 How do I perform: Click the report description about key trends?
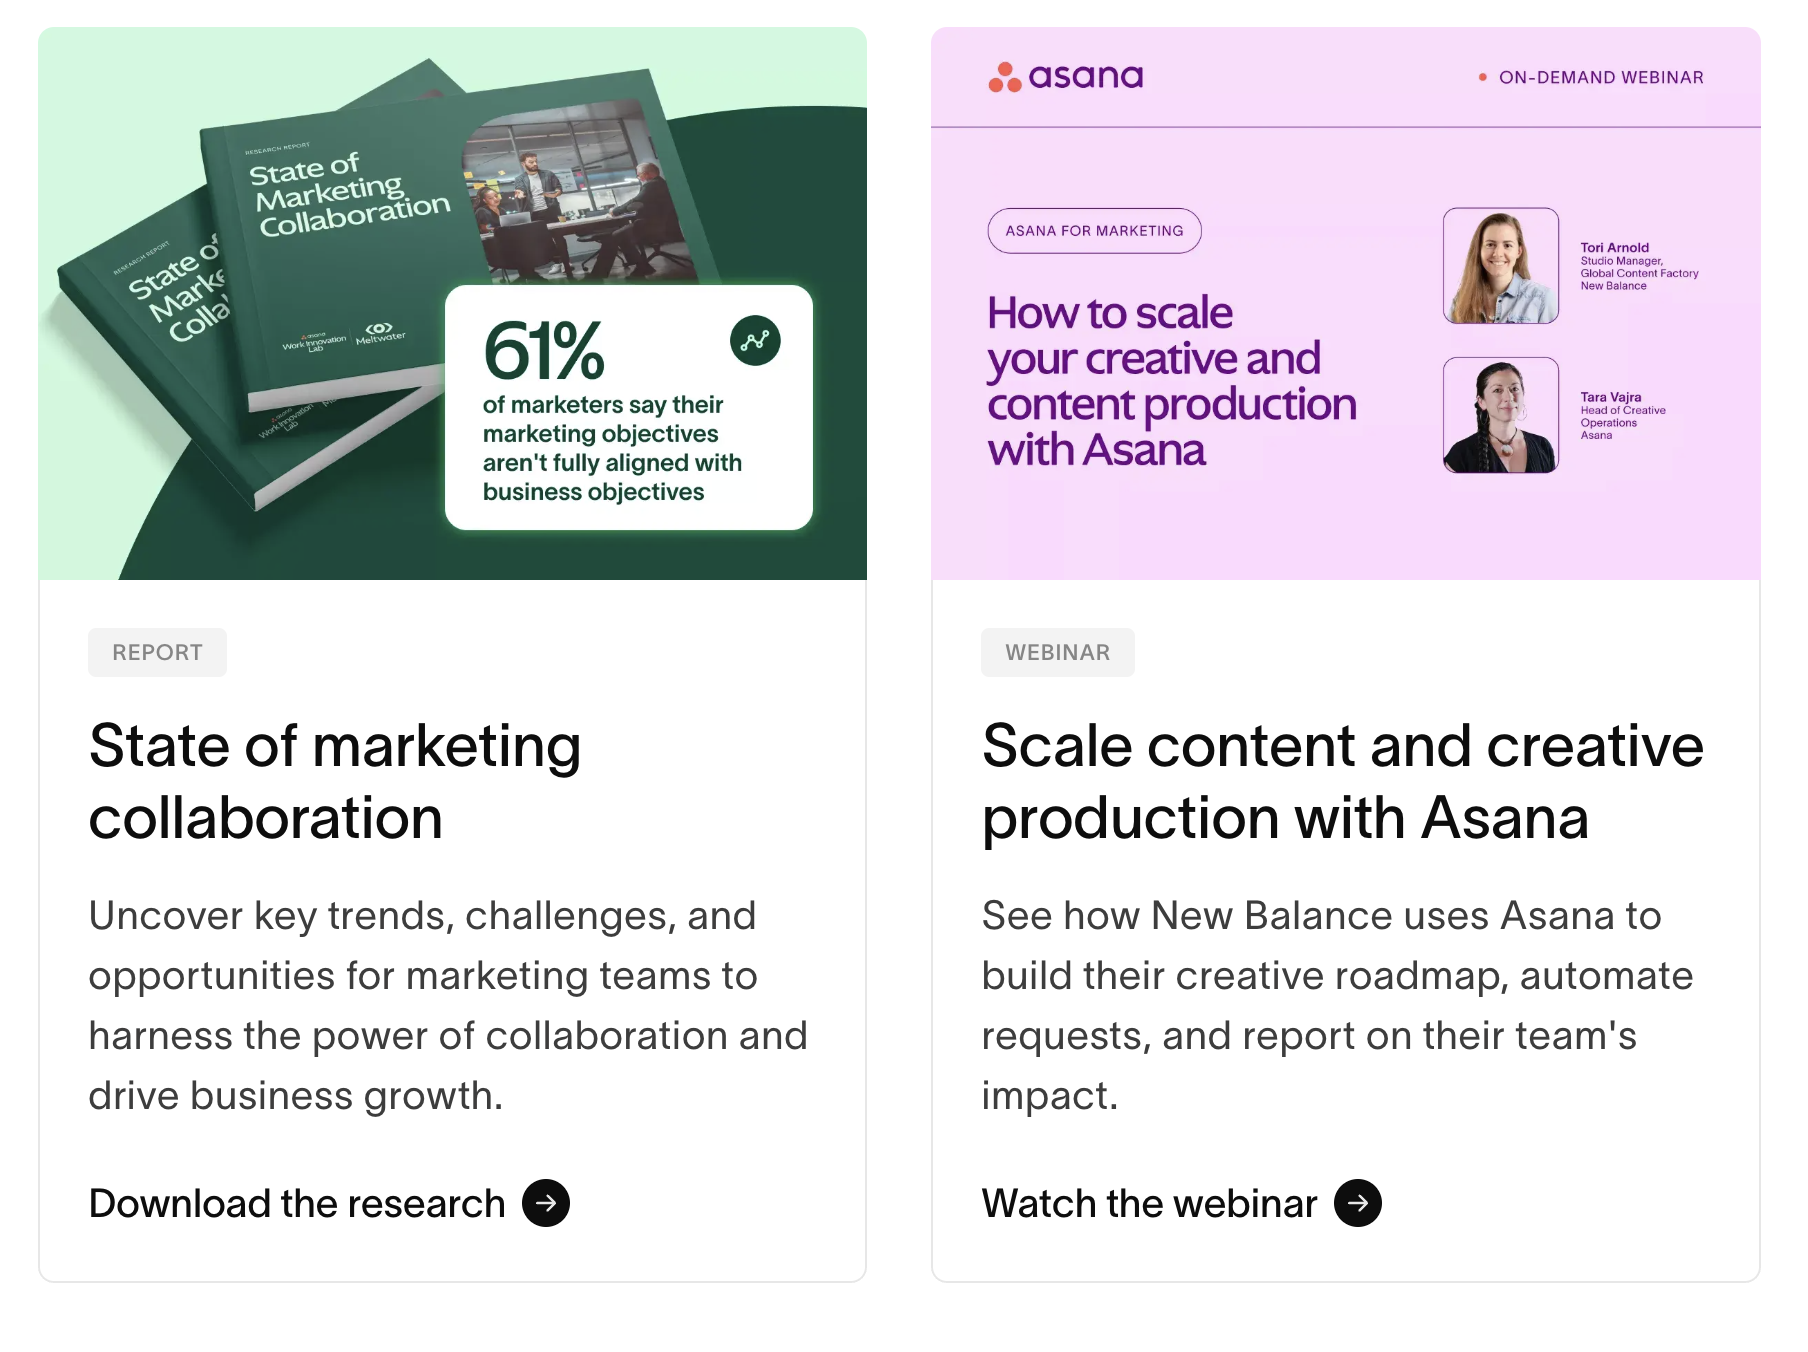448,1005
